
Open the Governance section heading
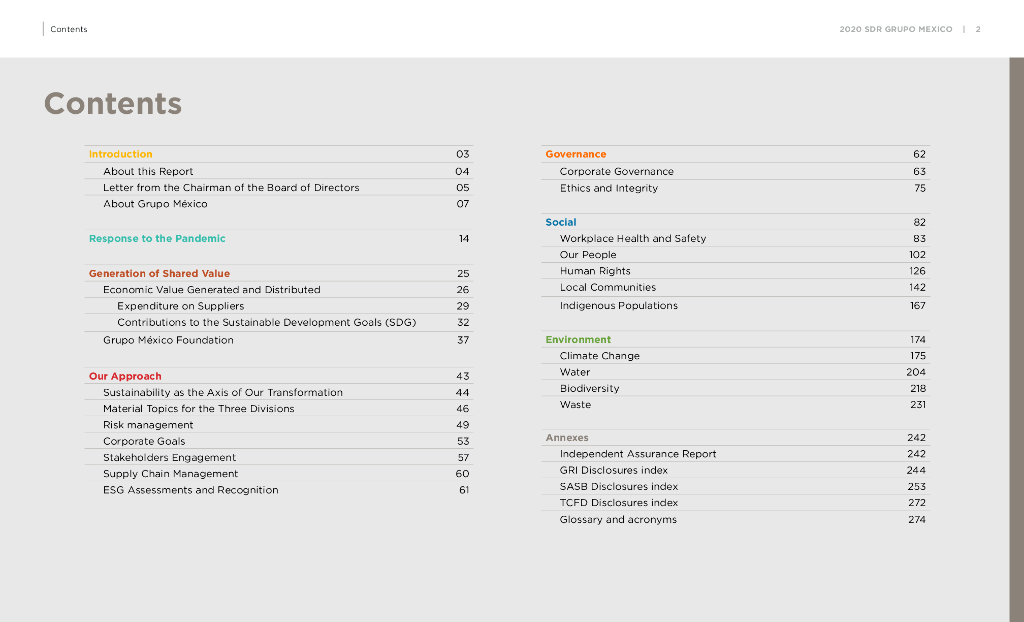click(575, 154)
